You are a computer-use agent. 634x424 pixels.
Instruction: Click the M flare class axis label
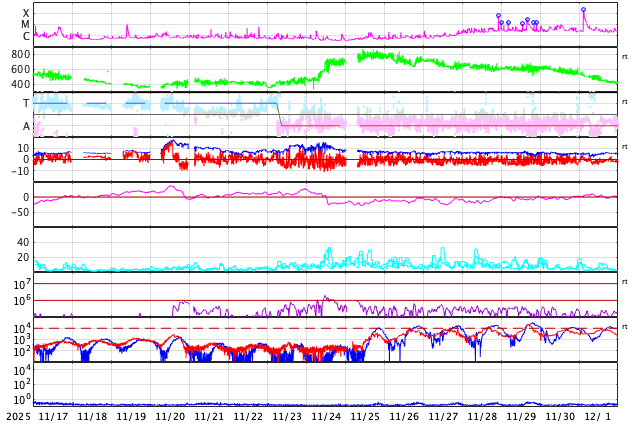pyautogui.click(x=26, y=25)
